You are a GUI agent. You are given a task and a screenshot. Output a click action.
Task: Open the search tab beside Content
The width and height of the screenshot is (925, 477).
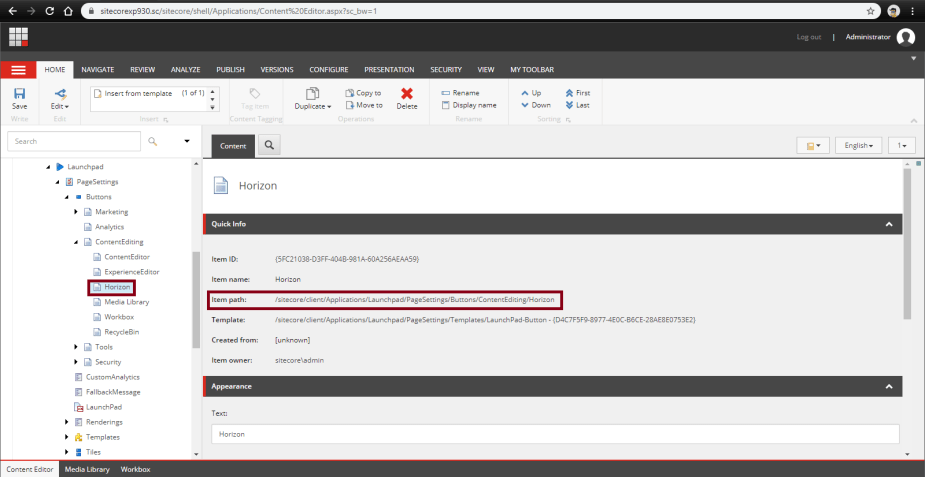tap(270, 145)
